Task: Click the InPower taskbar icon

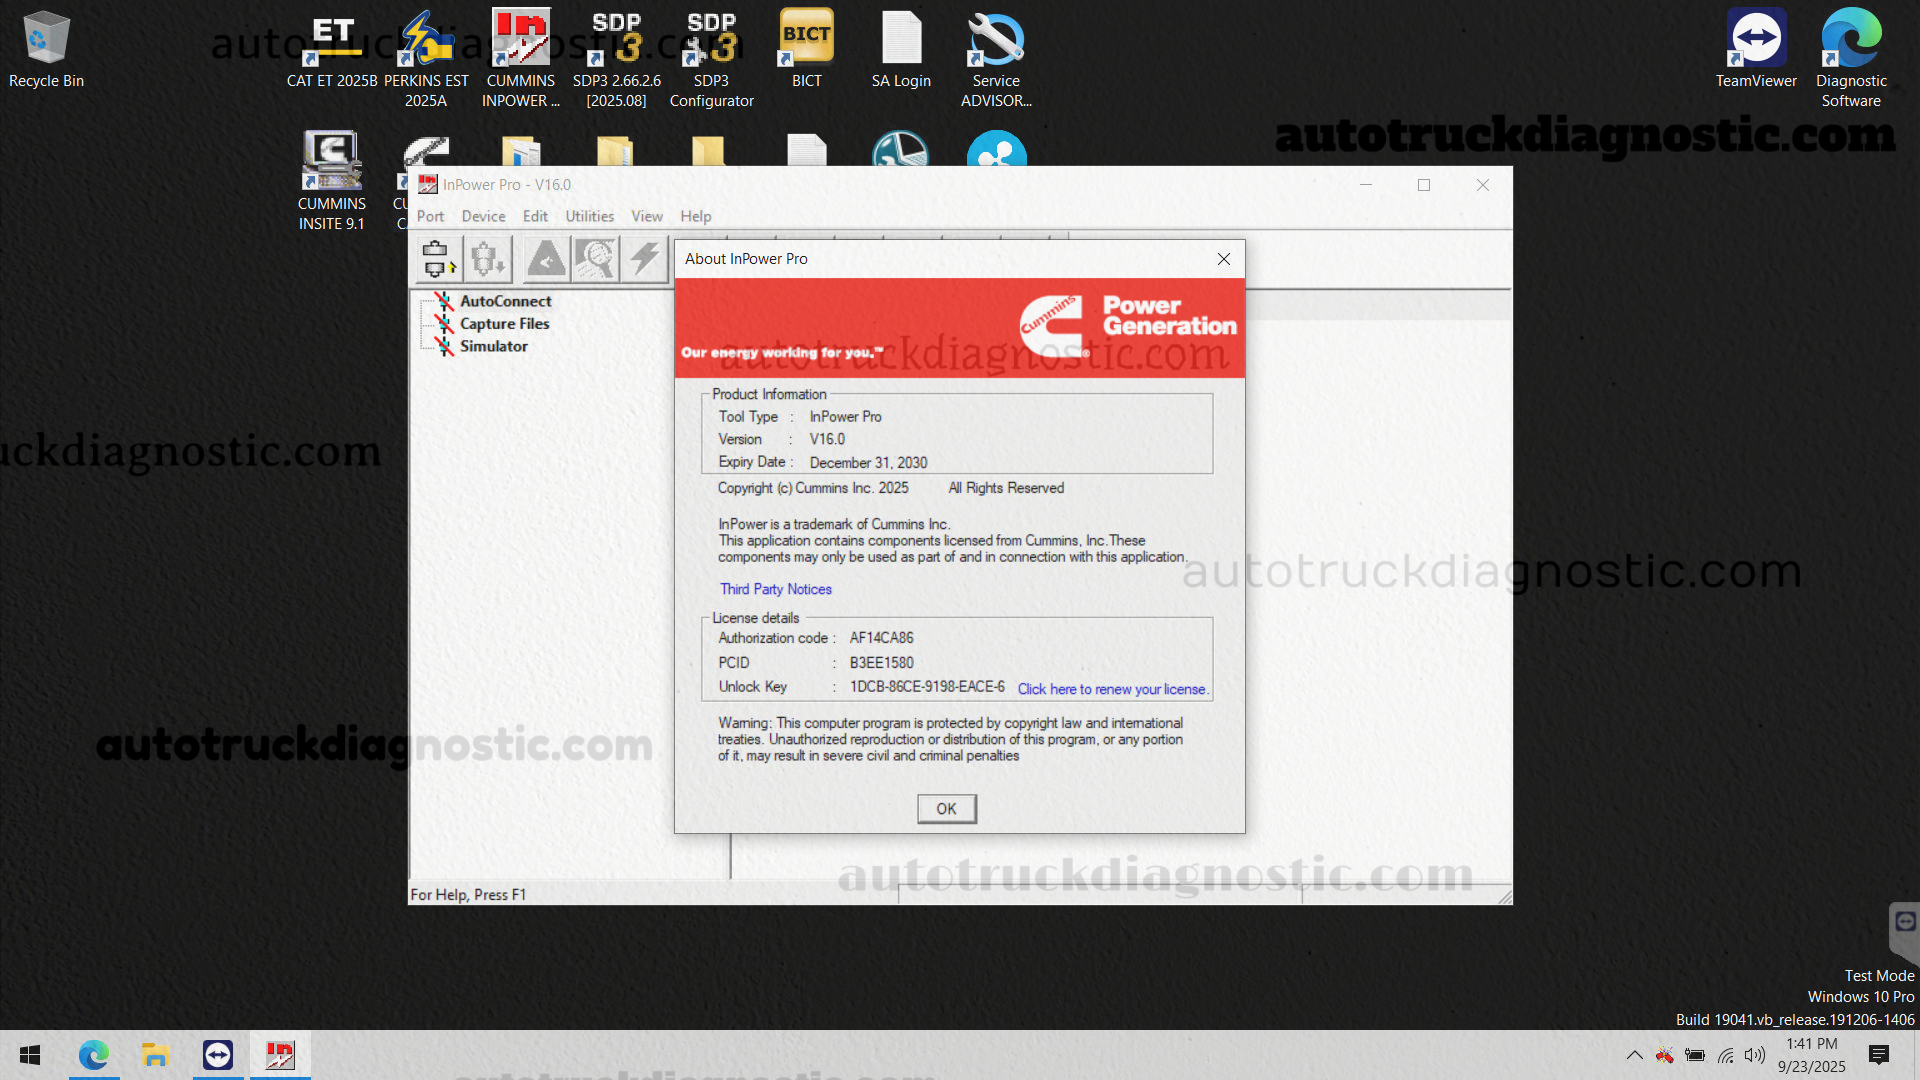Action: (x=280, y=1055)
